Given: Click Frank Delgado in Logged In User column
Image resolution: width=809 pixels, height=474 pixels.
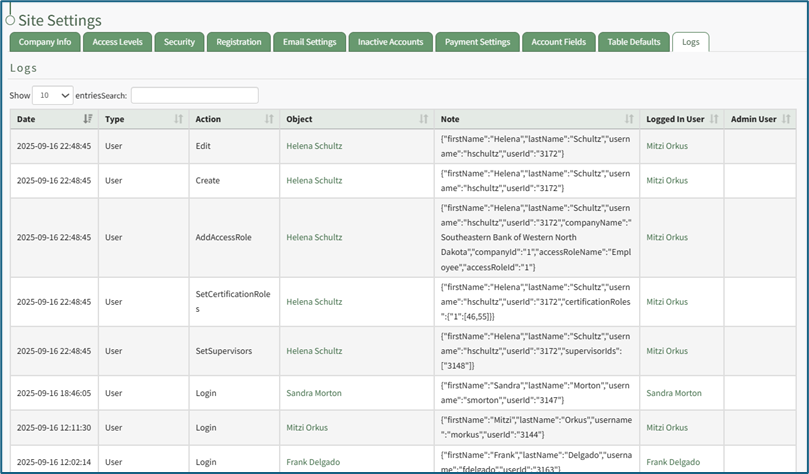Looking at the screenshot, I should [673, 462].
